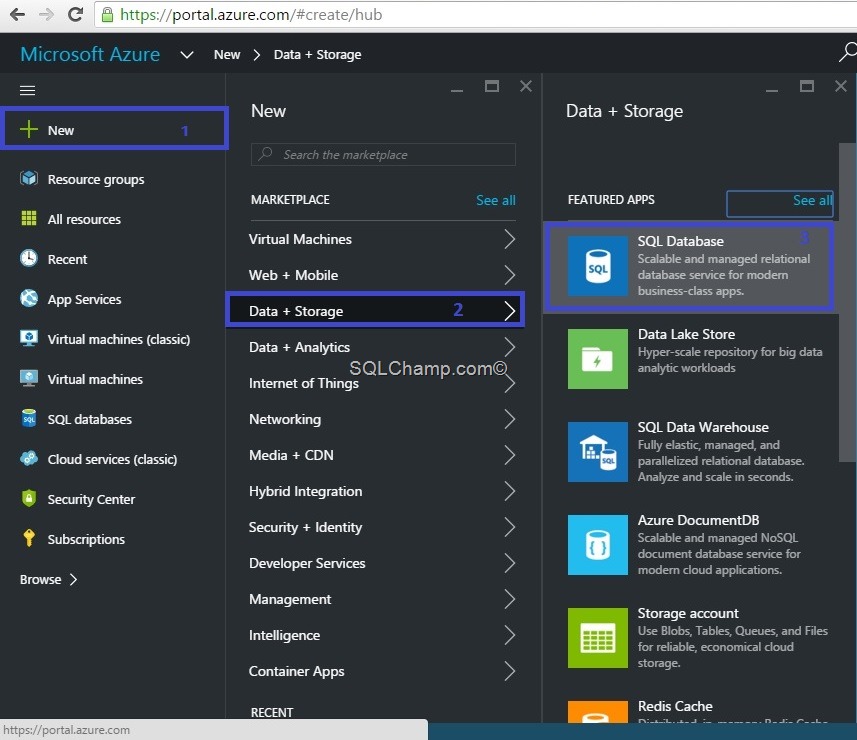Close the Data + Storage blade
Screen dimensions: 857x740
[x=841, y=86]
